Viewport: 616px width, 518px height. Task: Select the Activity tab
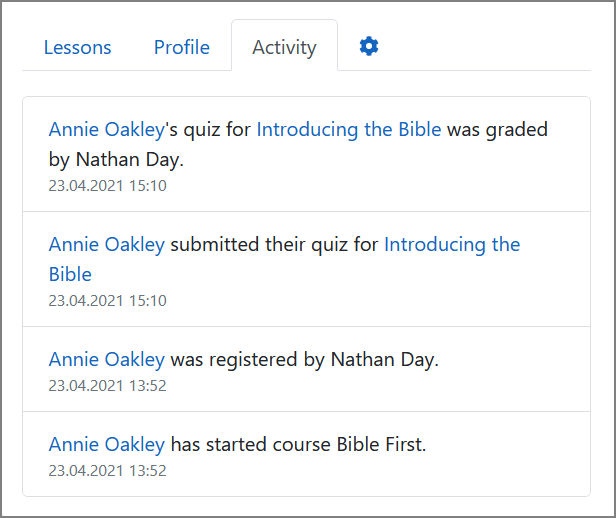(284, 47)
